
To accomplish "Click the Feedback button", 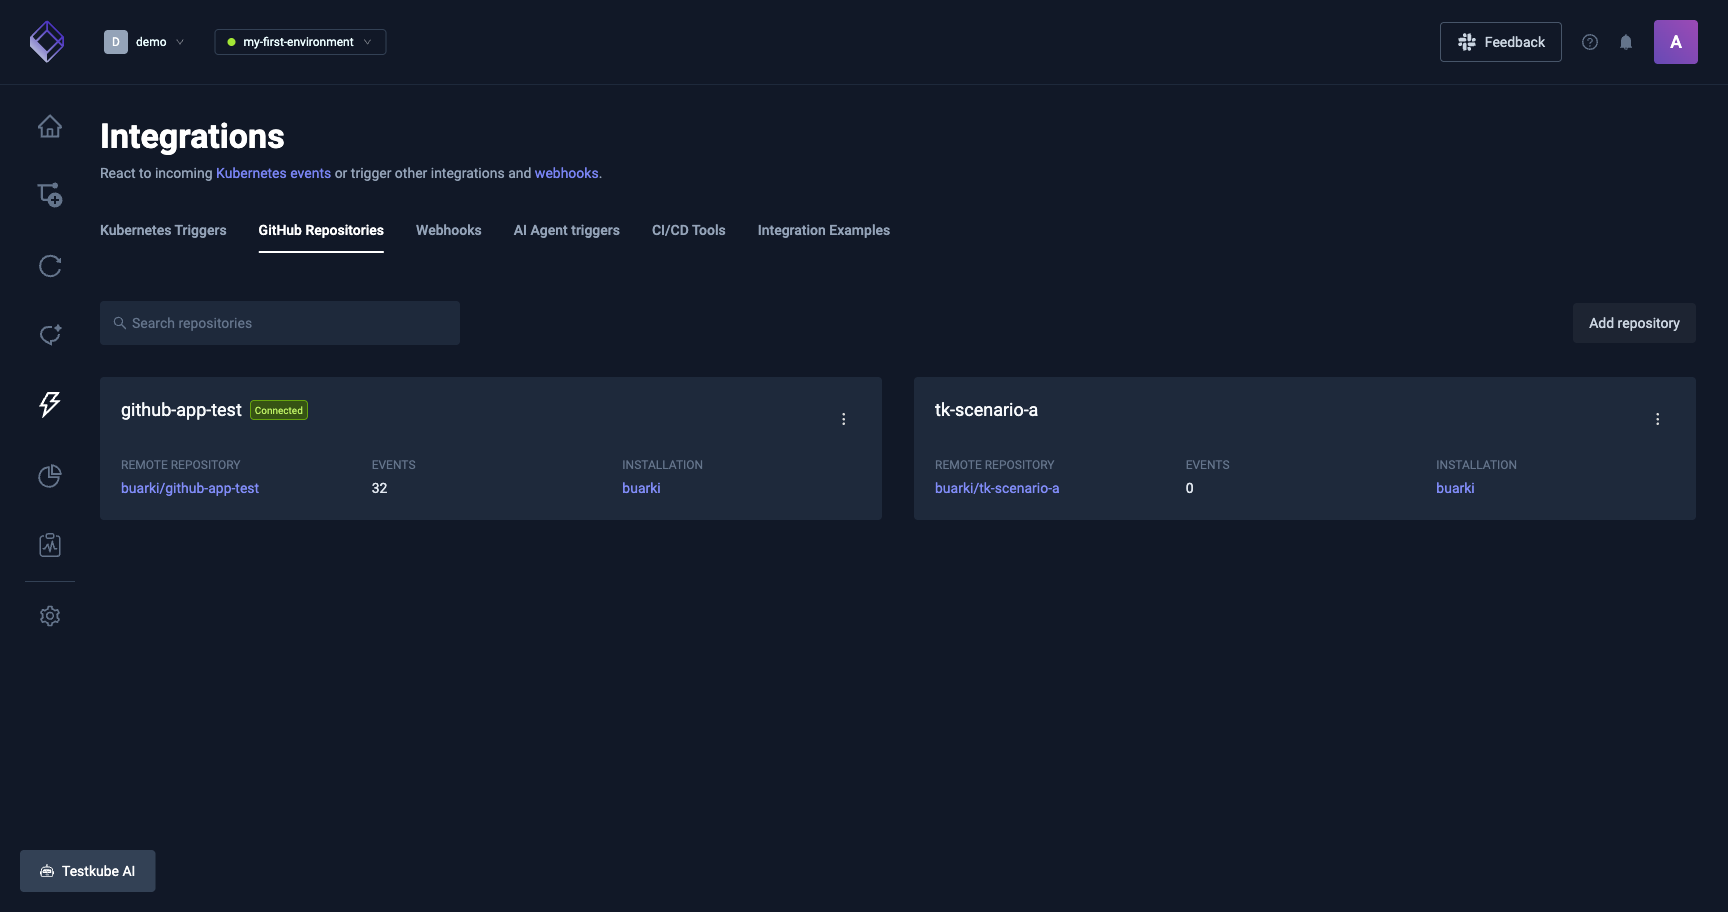I will [x=1501, y=42].
